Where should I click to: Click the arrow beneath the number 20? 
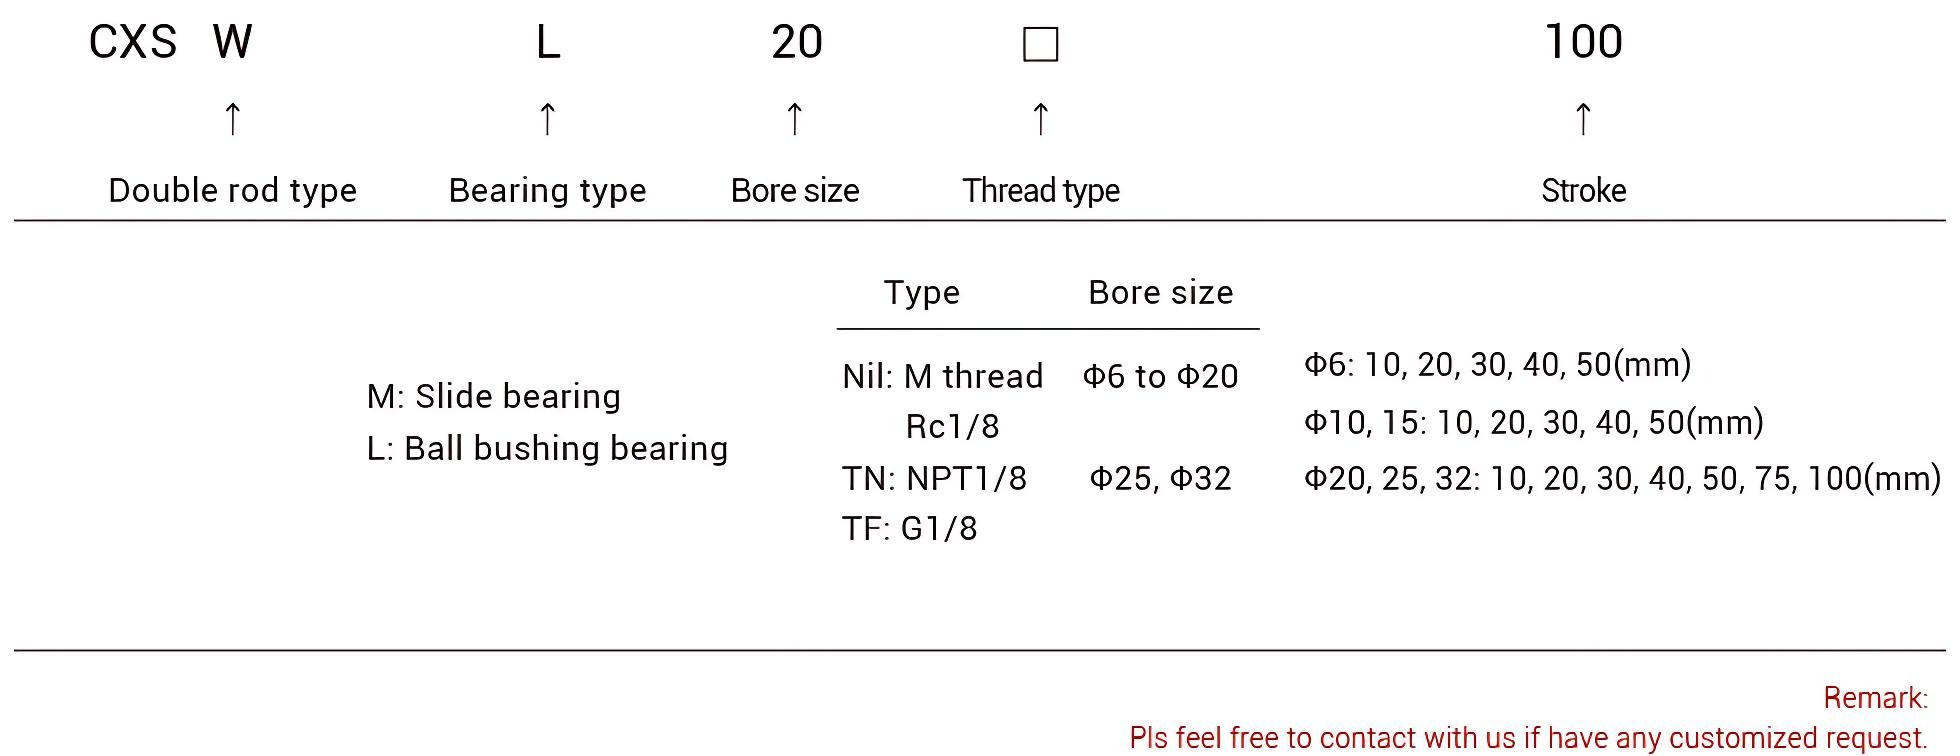(795, 118)
